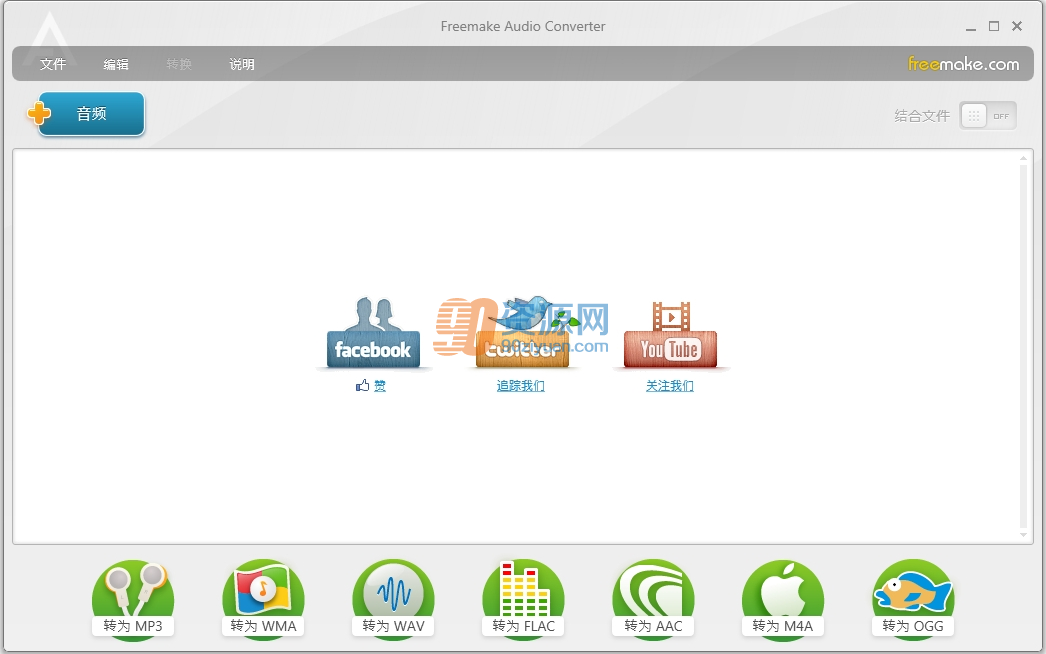The image size is (1046, 654).
Task: Choose the 转为 M4A apple icon
Action: click(783, 600)
